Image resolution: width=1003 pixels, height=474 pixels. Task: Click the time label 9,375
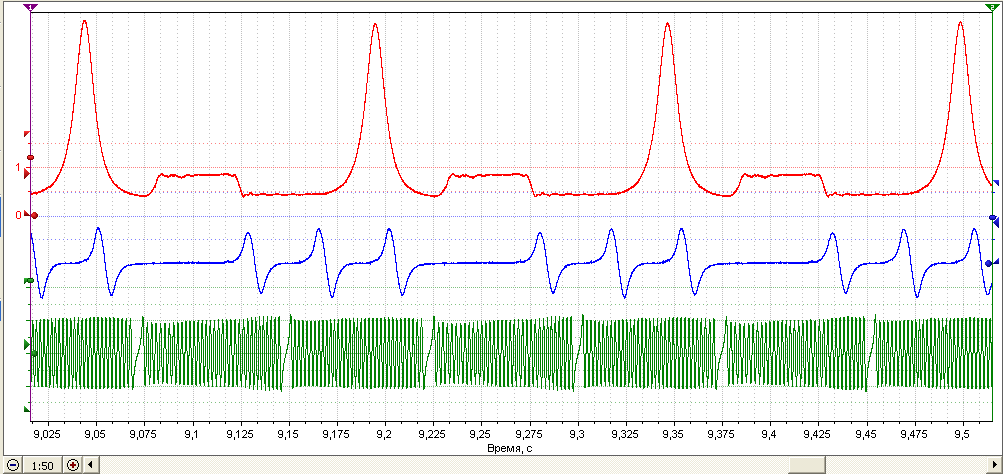(x=722, y=433)
